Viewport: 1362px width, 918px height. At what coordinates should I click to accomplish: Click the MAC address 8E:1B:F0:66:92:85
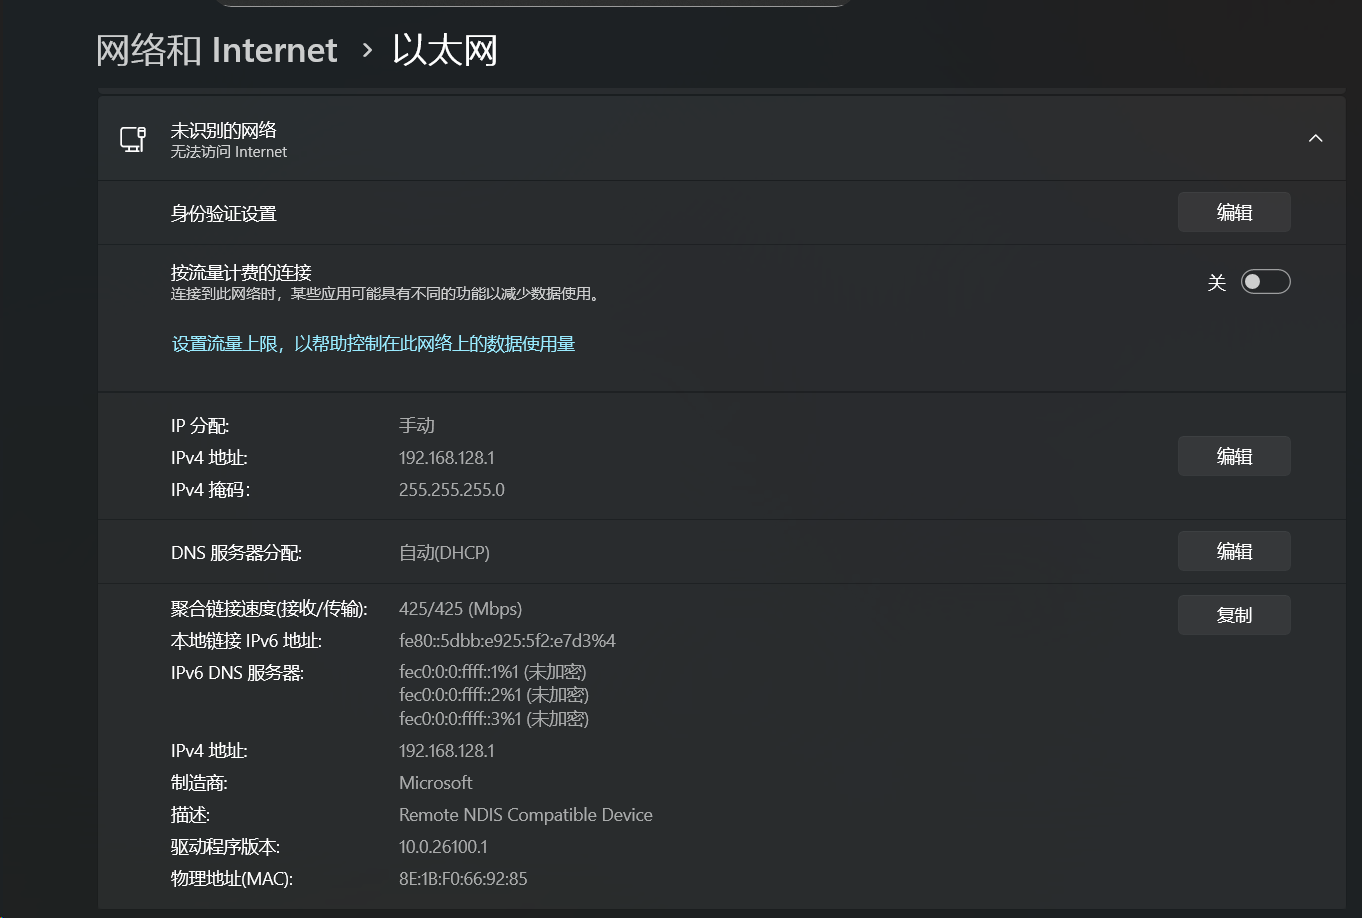[462, 879]
